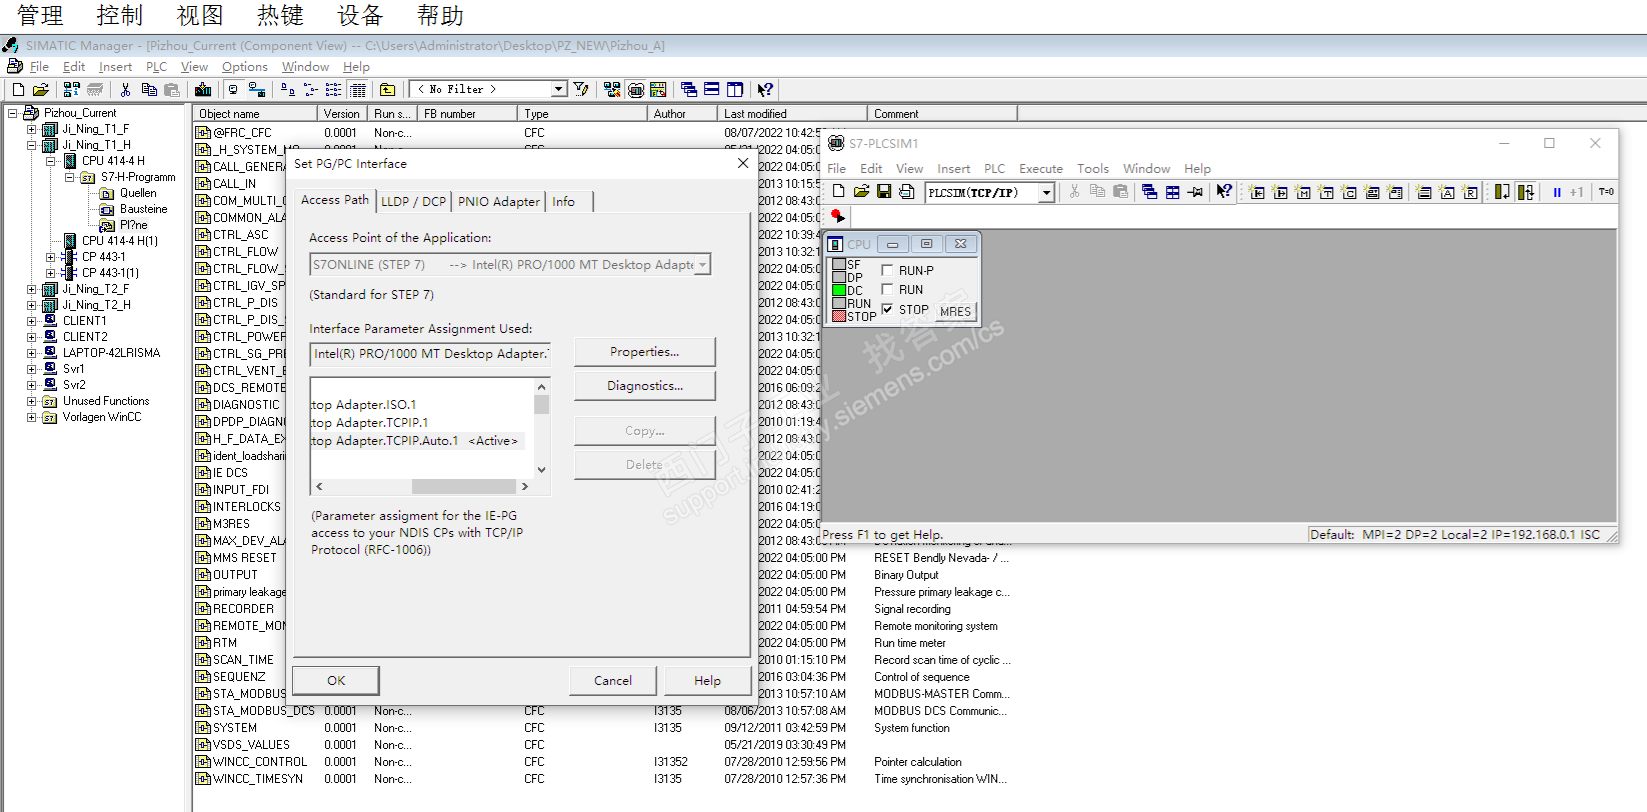Collapse the S7-H-Programm tree node
1647x812 pixels.
69,177
